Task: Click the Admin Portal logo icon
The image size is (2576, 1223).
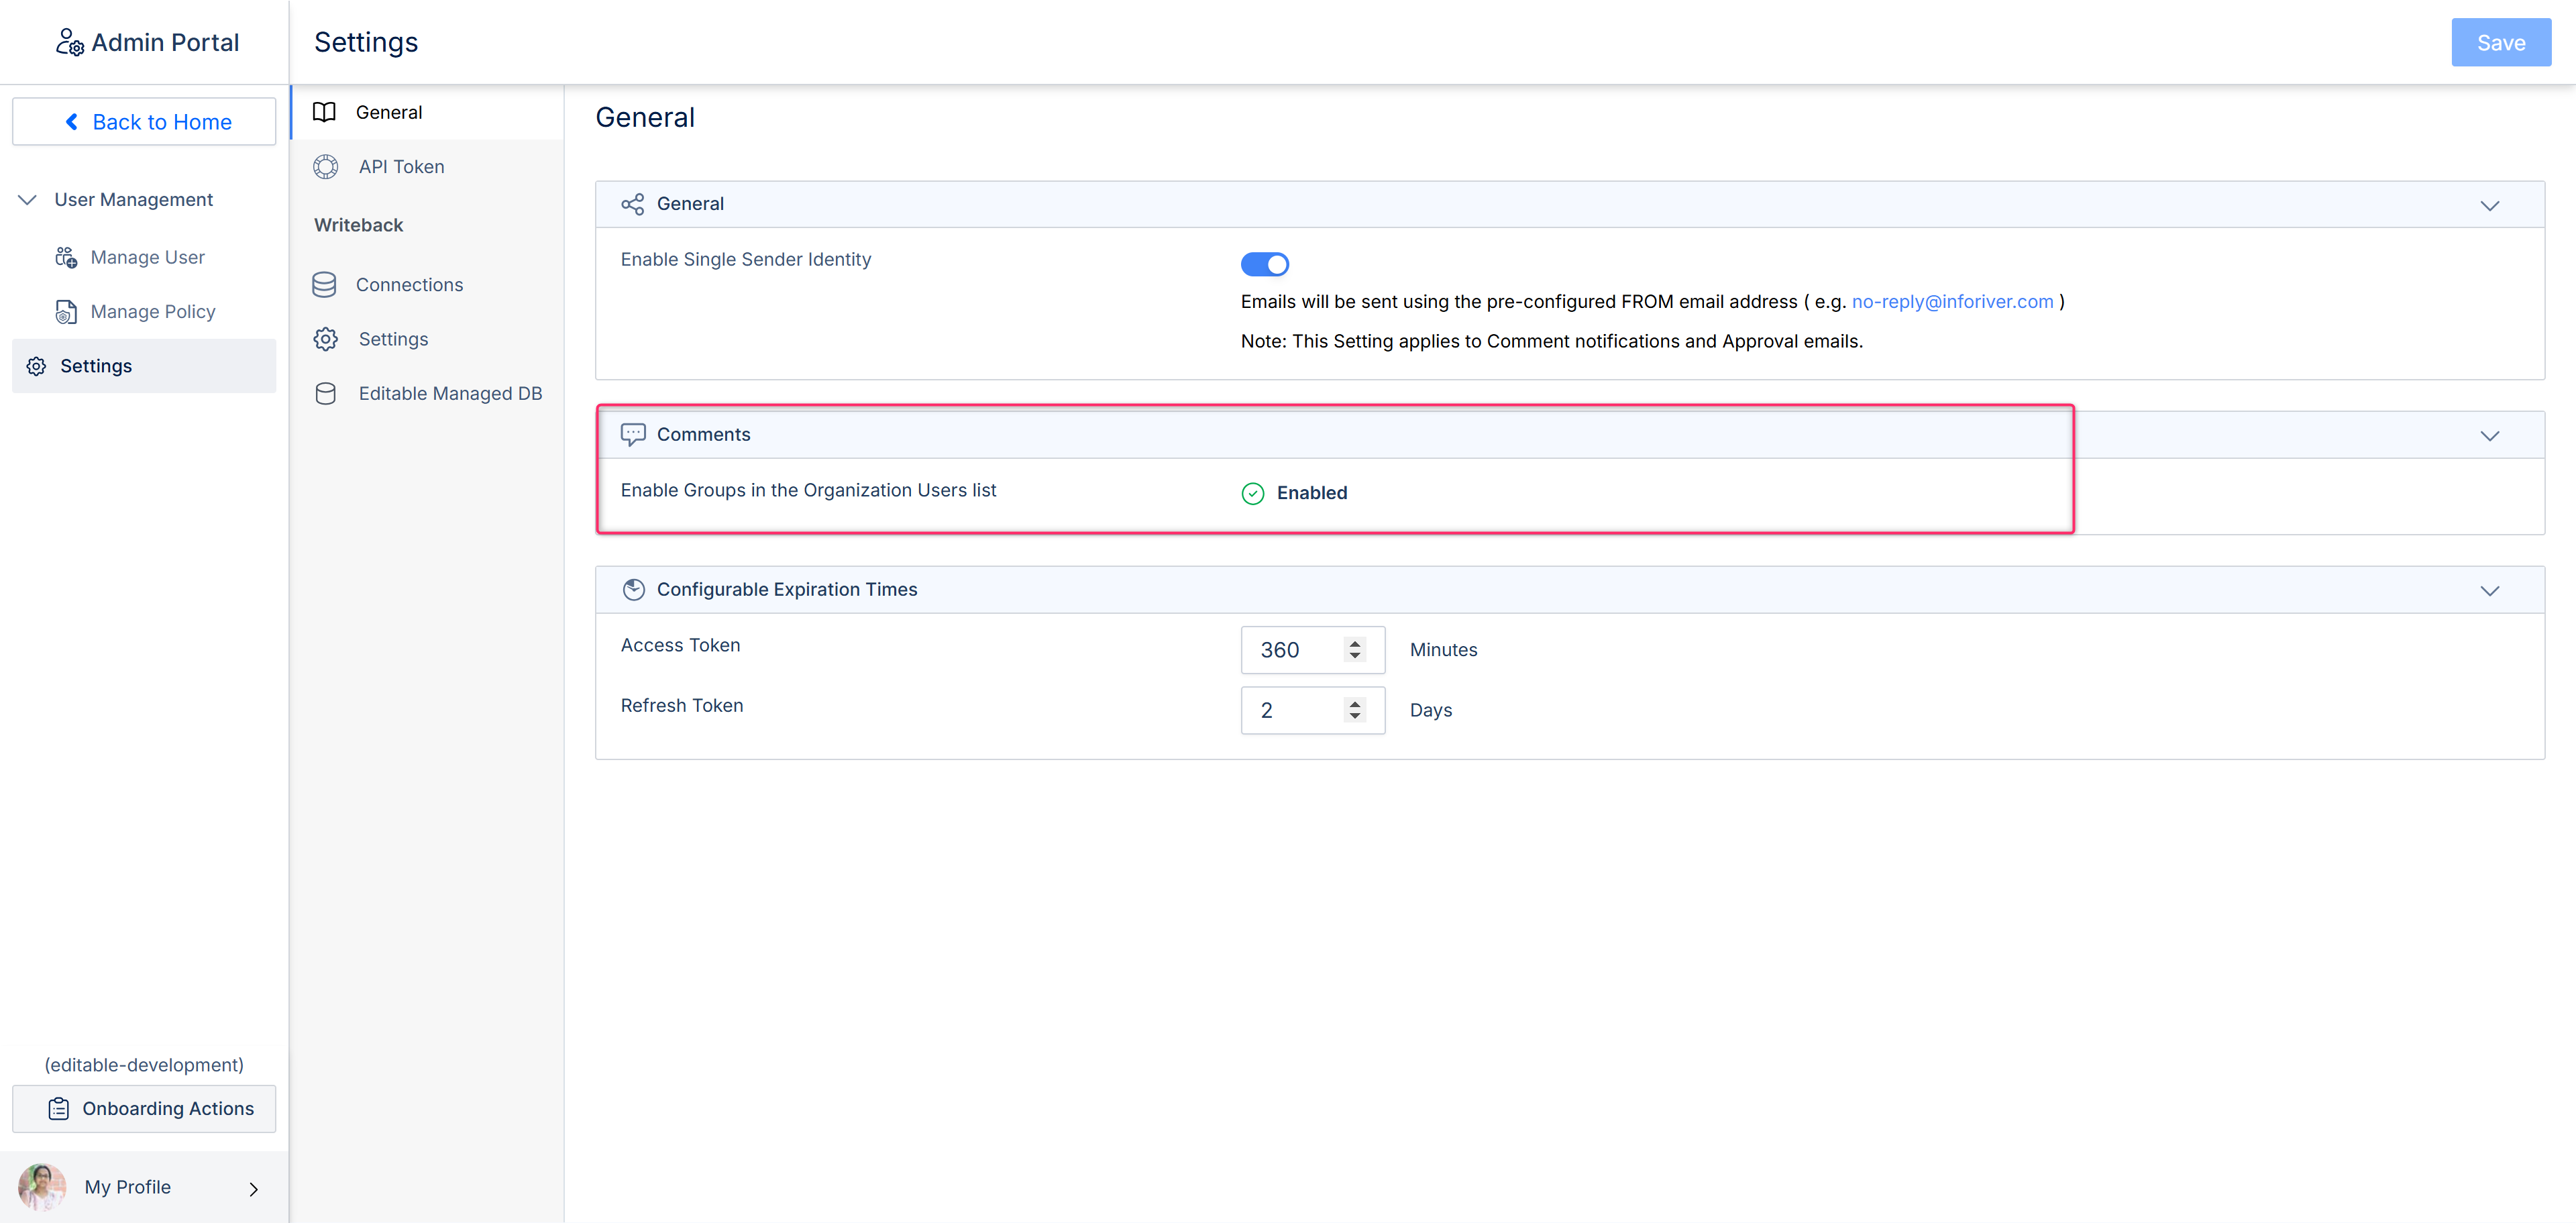Action: tap(69, 42)
